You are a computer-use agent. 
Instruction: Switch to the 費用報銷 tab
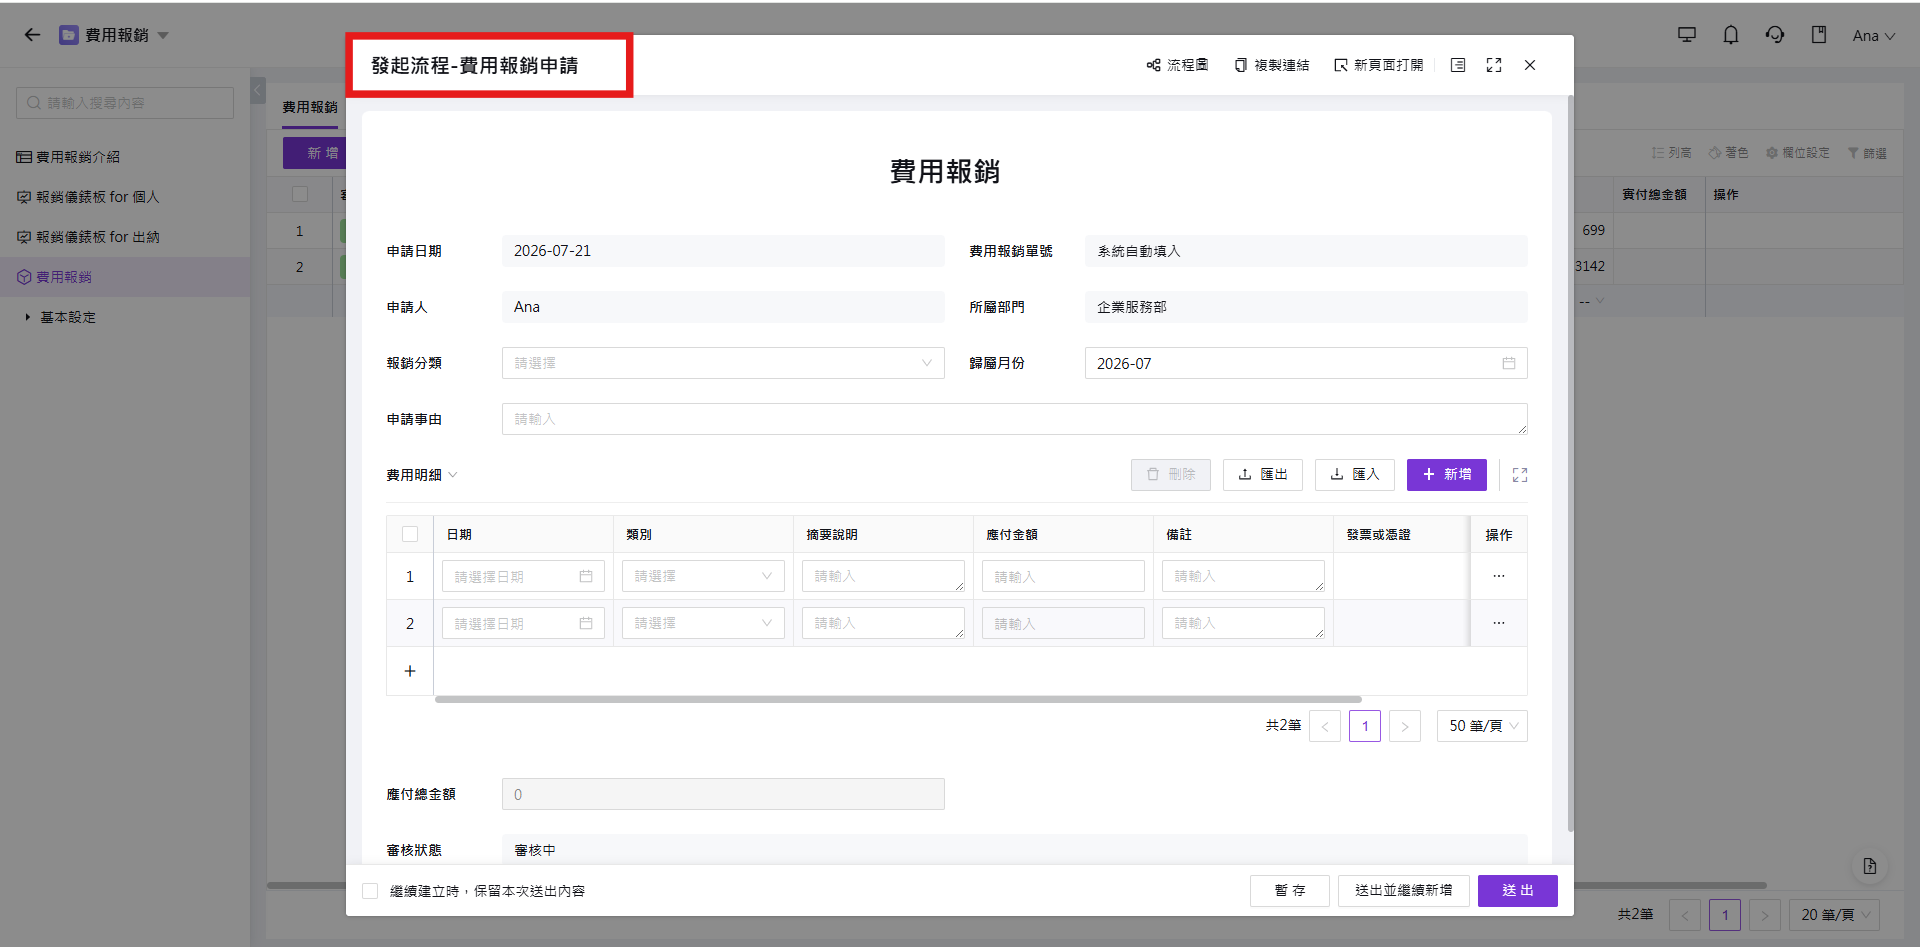(x=310, y=107)
